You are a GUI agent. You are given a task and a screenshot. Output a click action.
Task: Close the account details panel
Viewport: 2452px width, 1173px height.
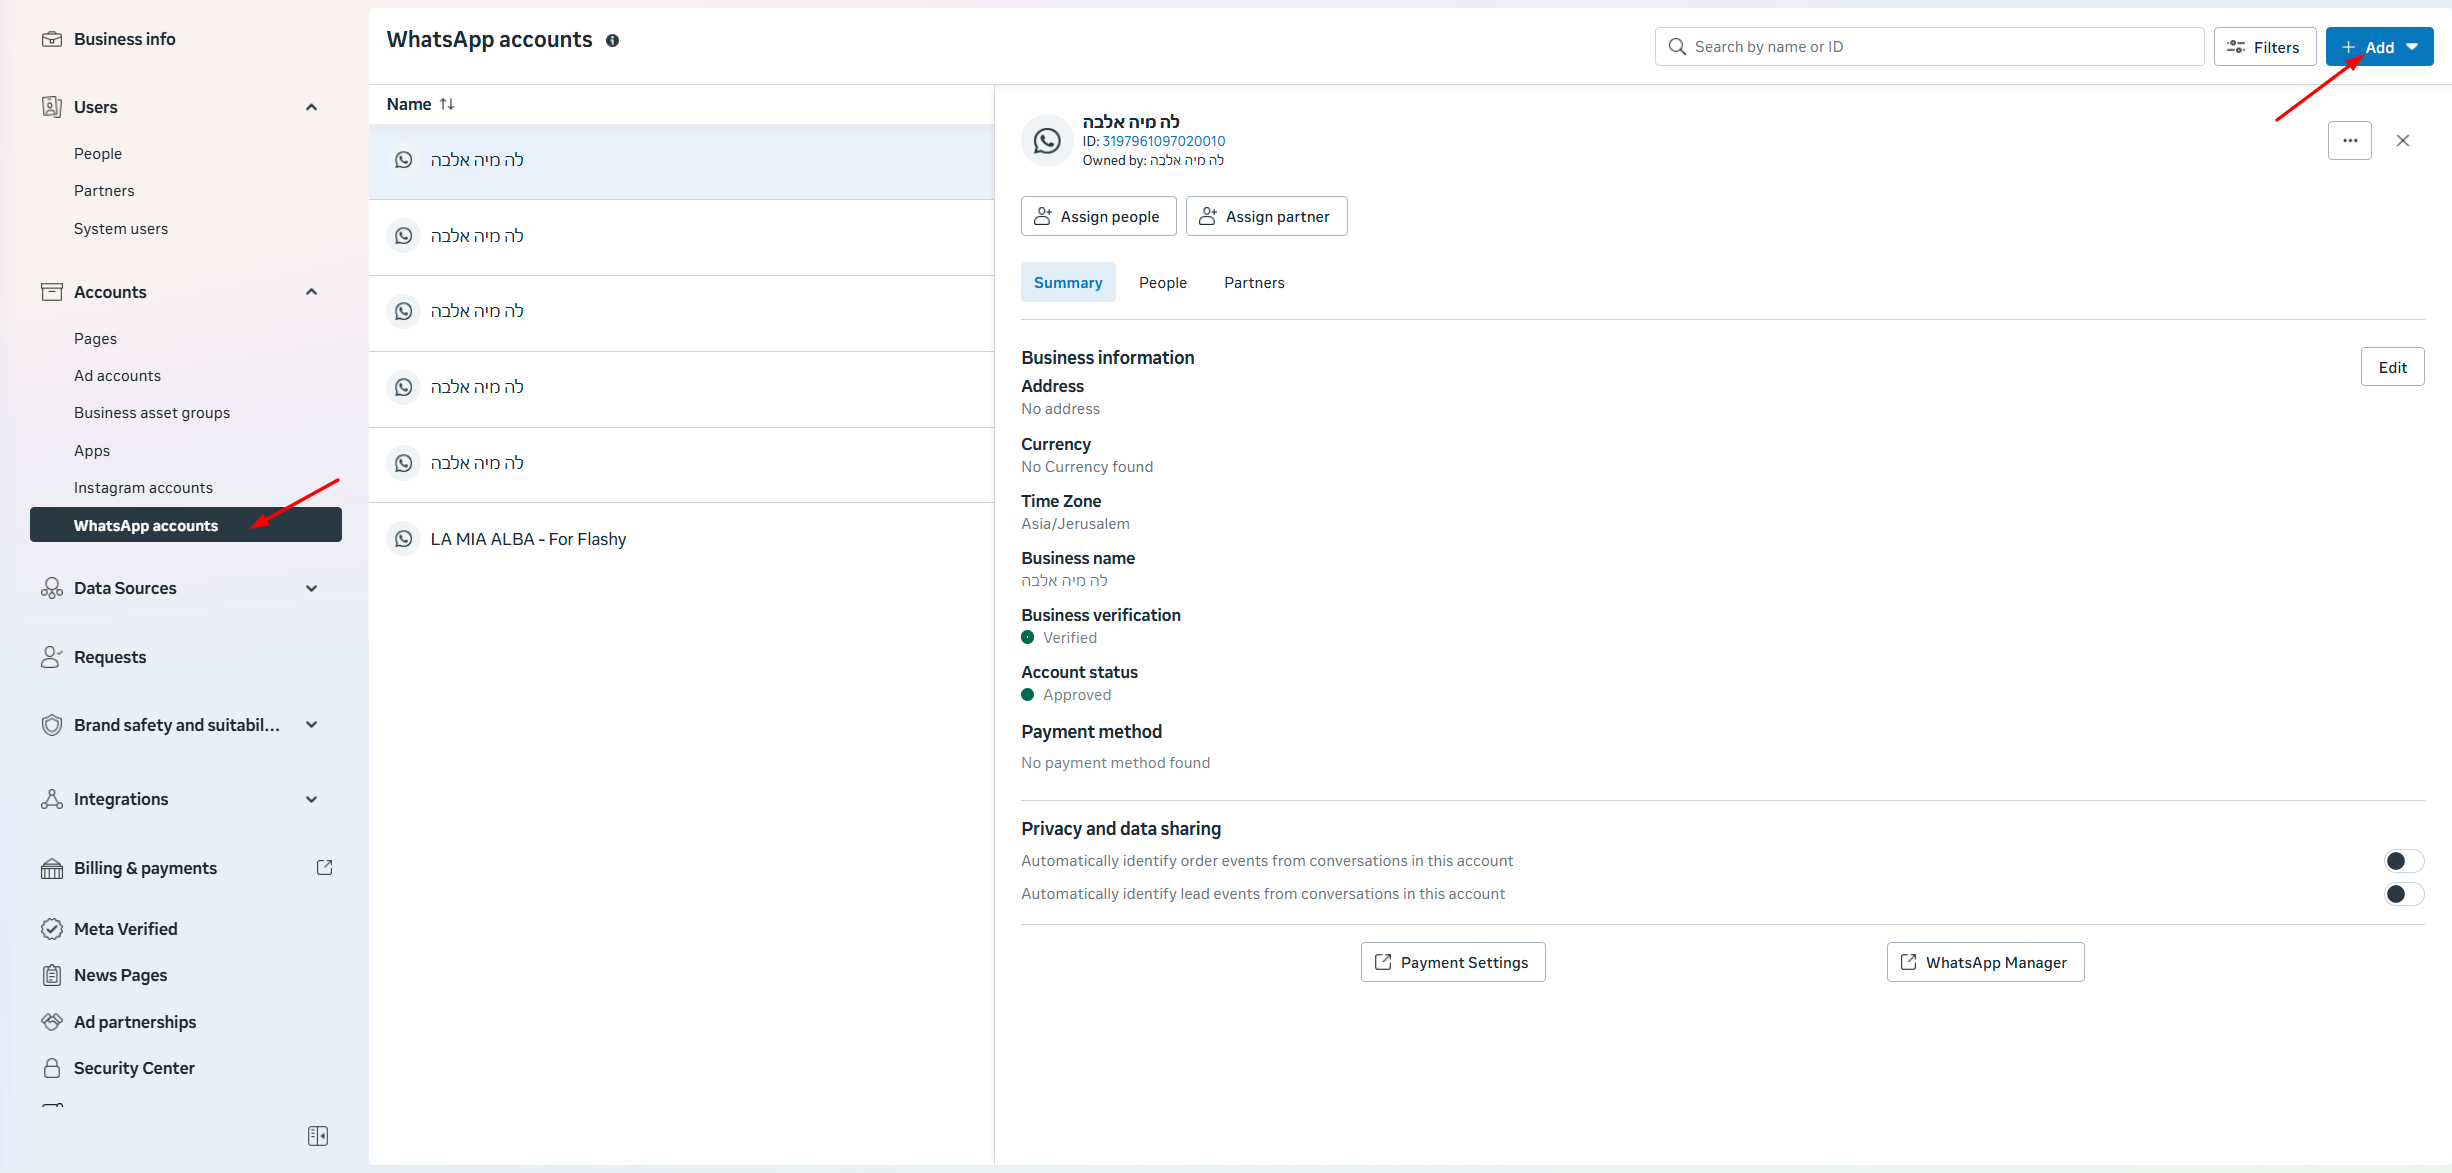point(2402,141)
